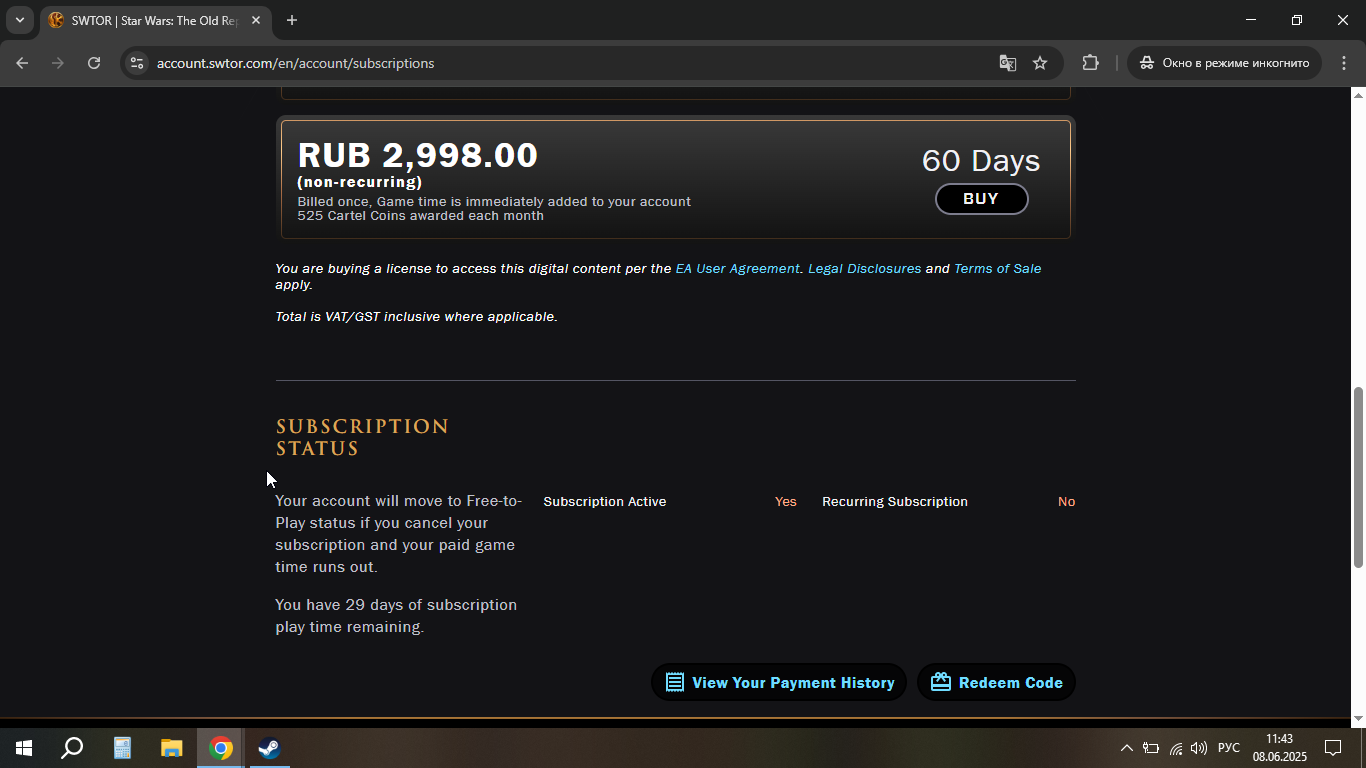Click the Redeem Code button

996,682
